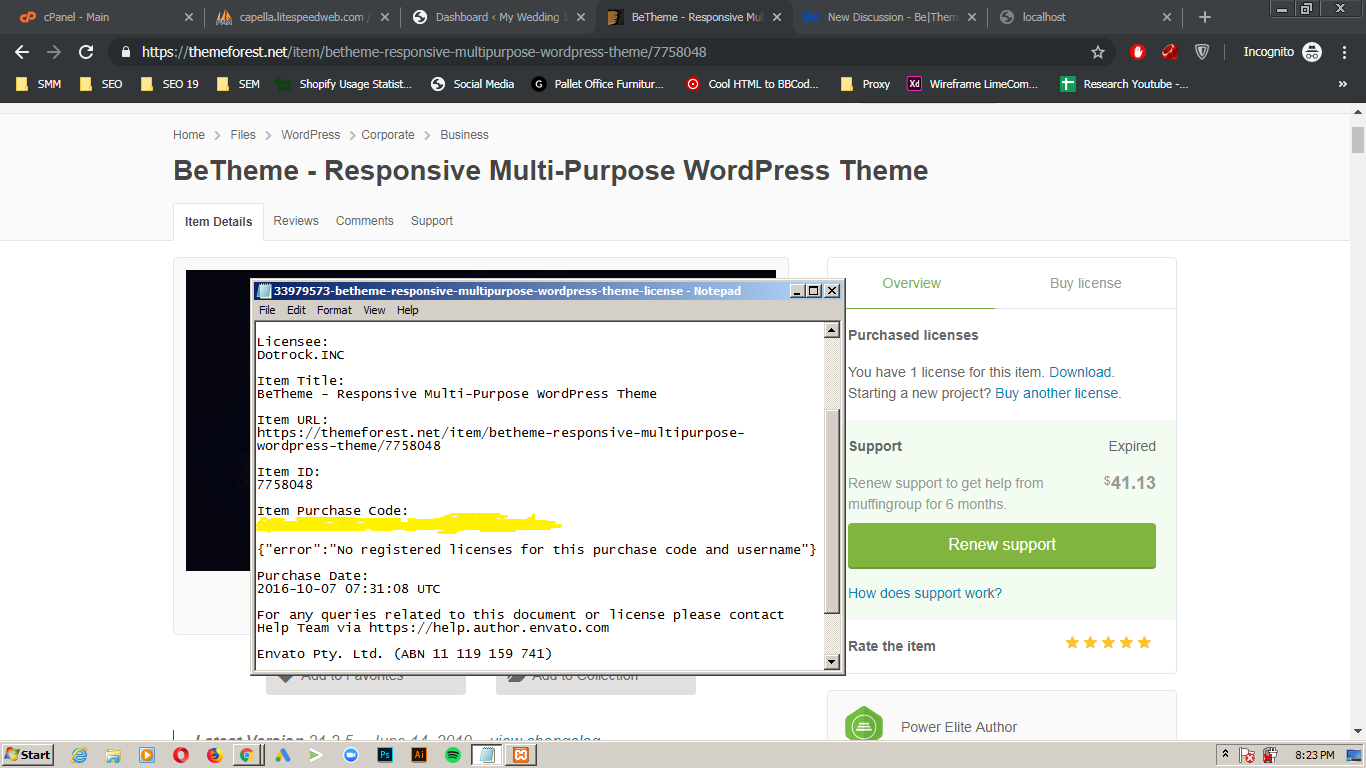Show more bookmarks with double chevron
Image resolution: width=1366 pixels, height=768 pixels.
[1343, 84]
